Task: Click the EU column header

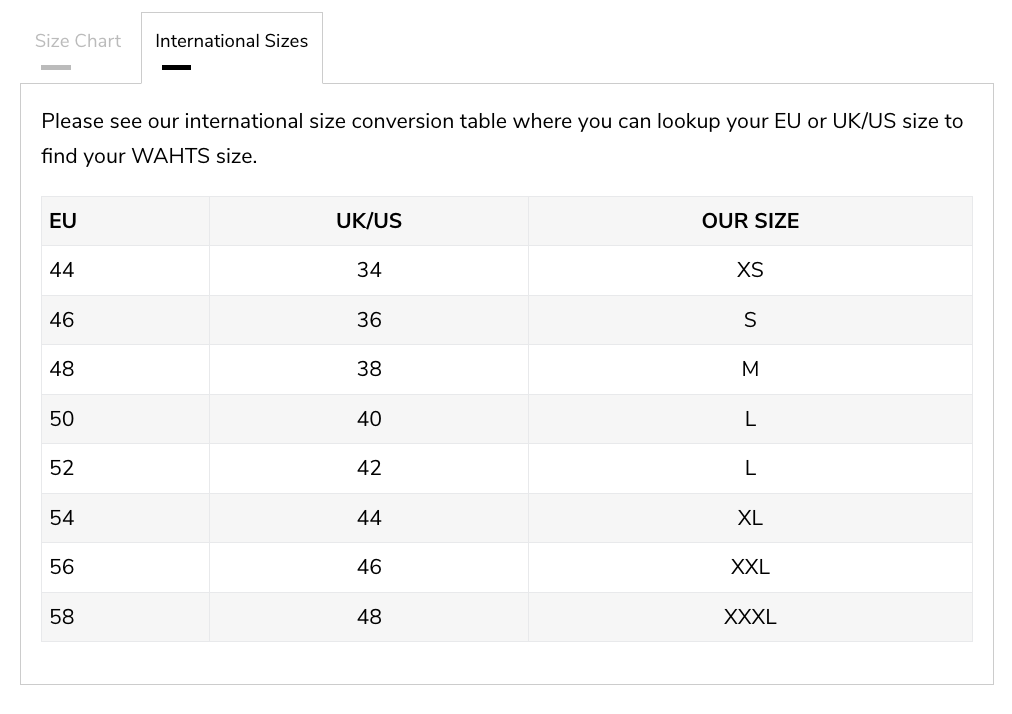Action: pos(63,221)
